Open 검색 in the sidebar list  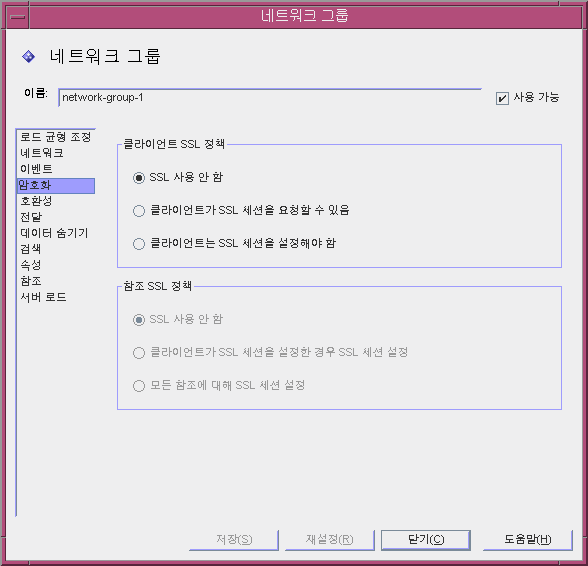tap(56, 249)
